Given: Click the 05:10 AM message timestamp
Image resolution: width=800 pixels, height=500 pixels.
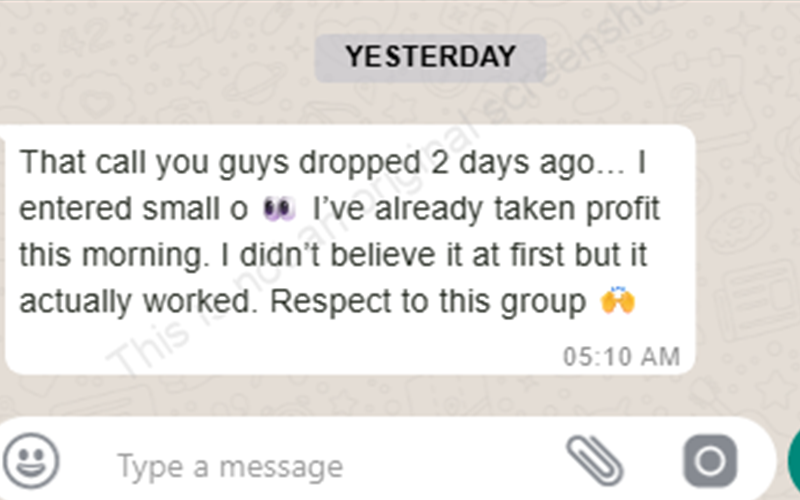Looking at the screenshot, I should (621, 356).
